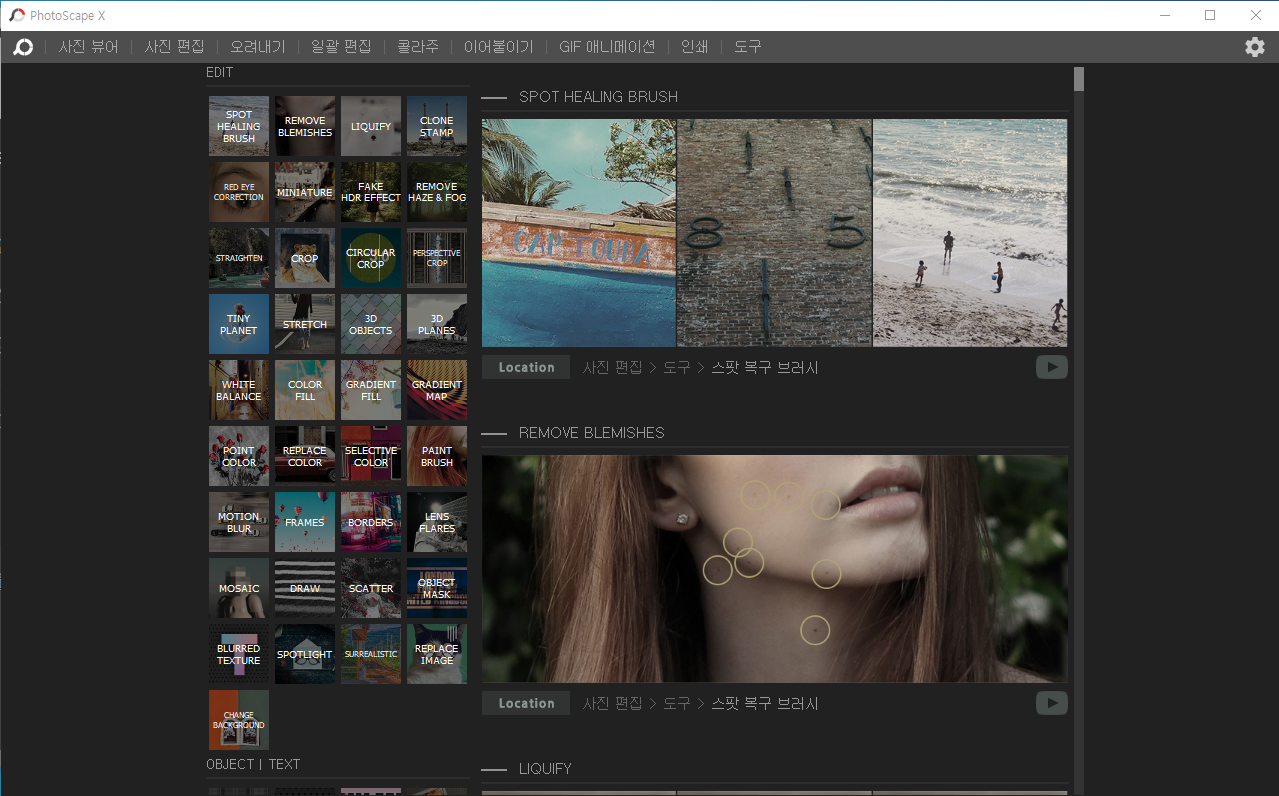The height and width of the screenshot is (796, 1279).
Task: Open the Point Color tile
Action: pos(239,456)
